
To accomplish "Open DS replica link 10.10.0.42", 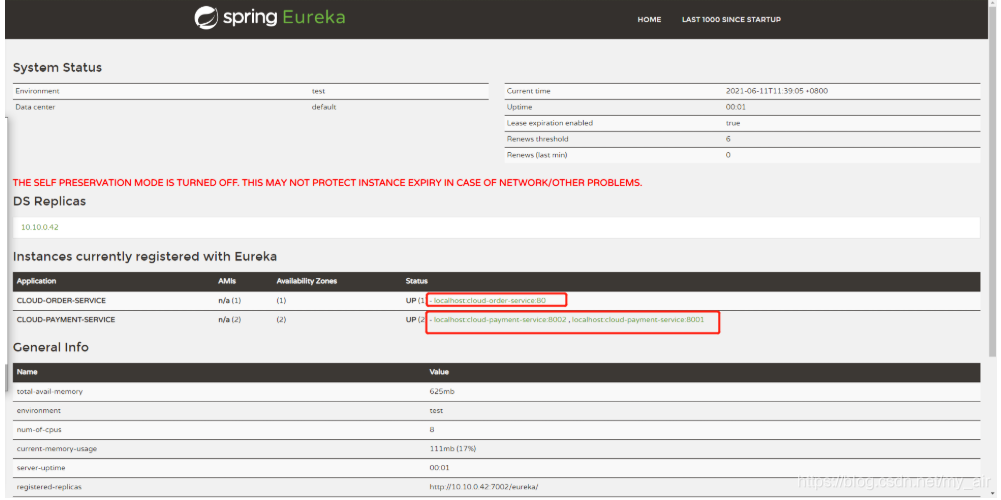I will click(40, 227).
